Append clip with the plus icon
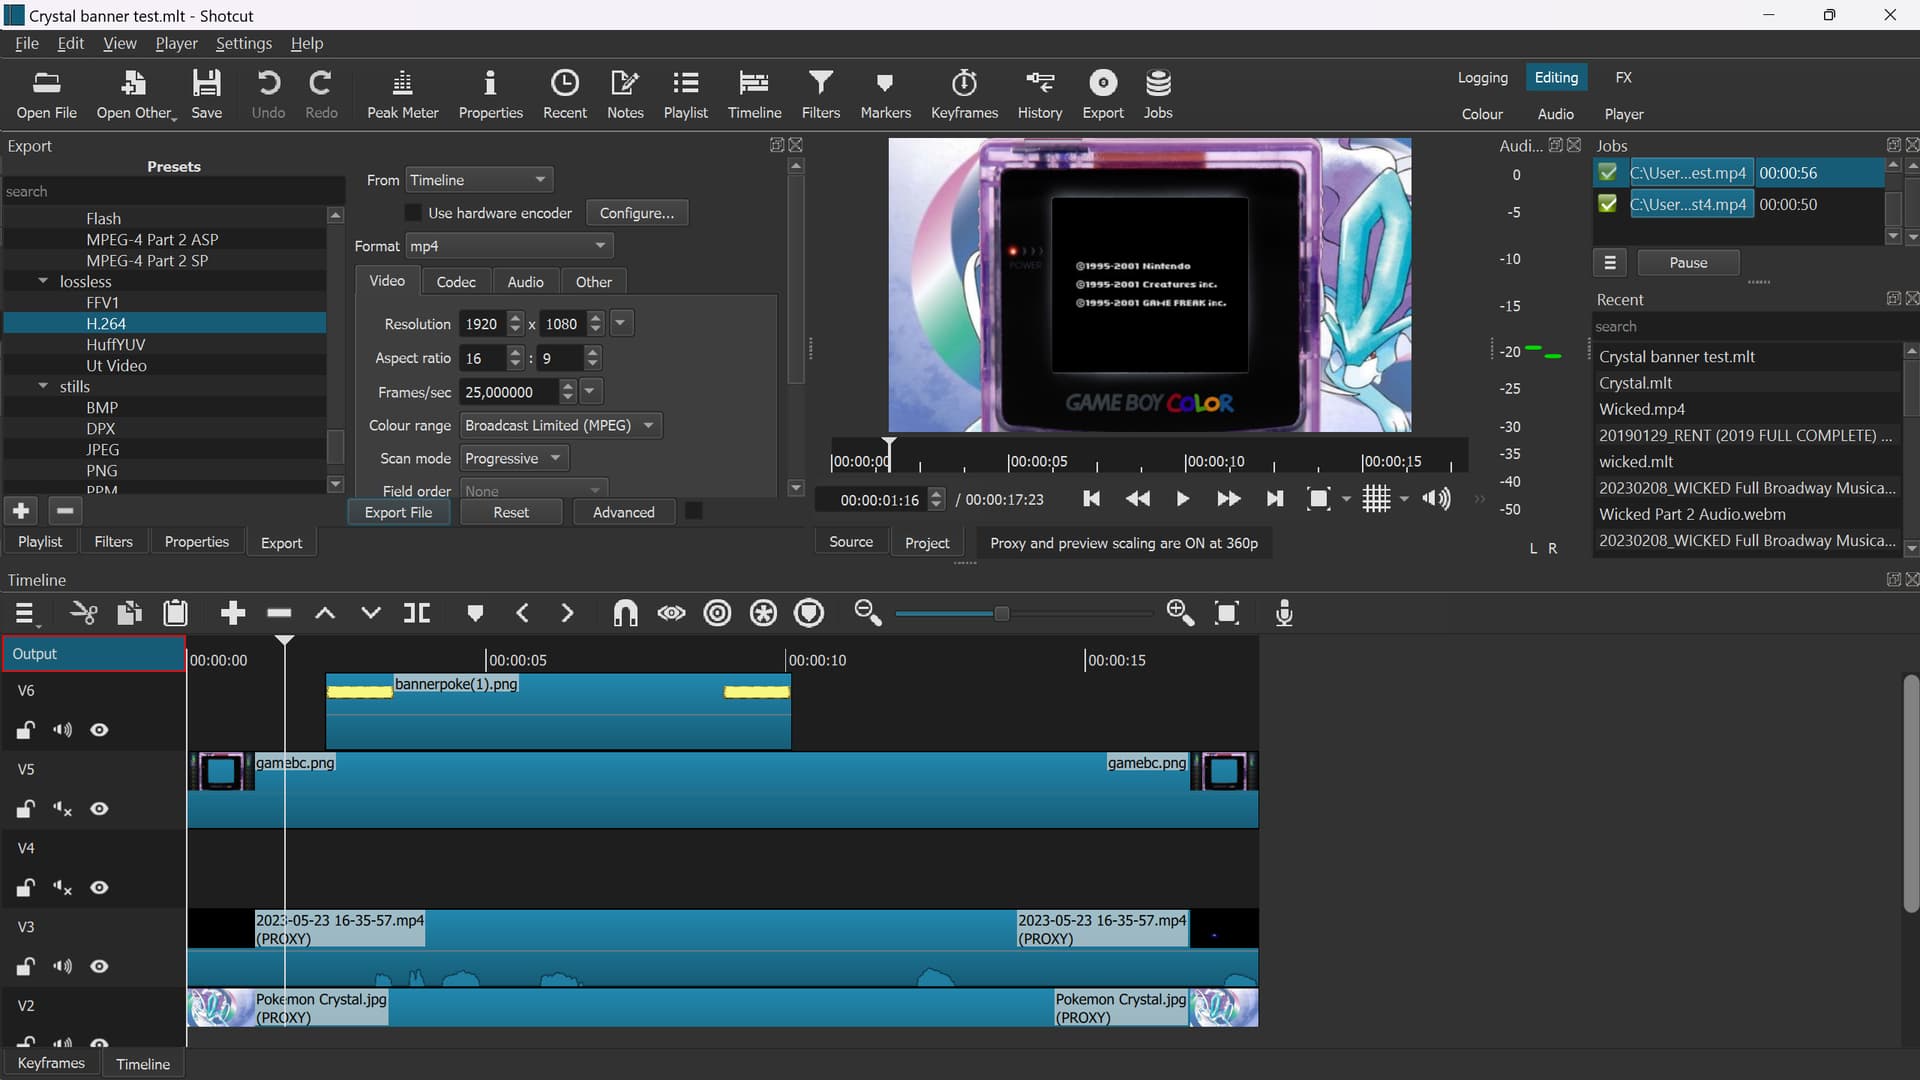Screen dimensions: 1920x1080 point(233,613)
